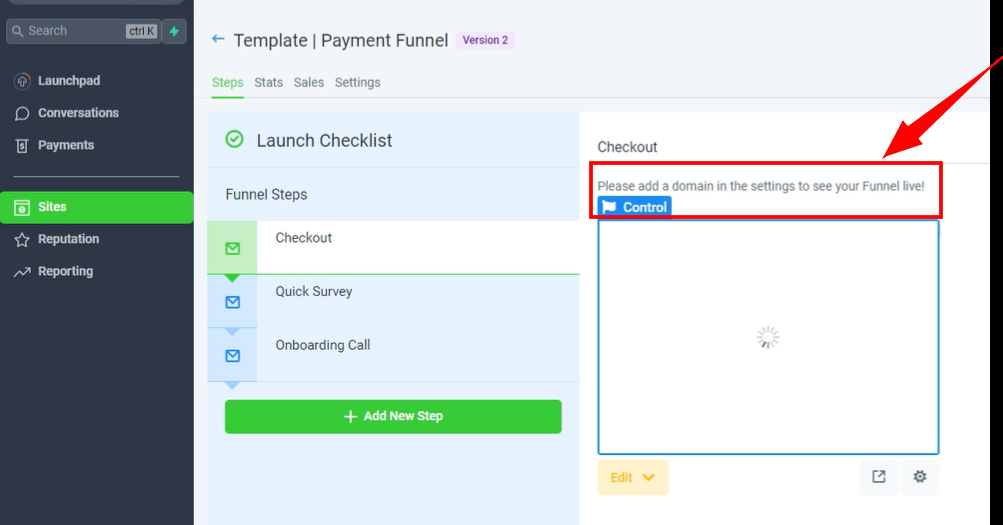The image size is (1003, 525).
Task: Go to the Settings tab
Action: [357, 82]
